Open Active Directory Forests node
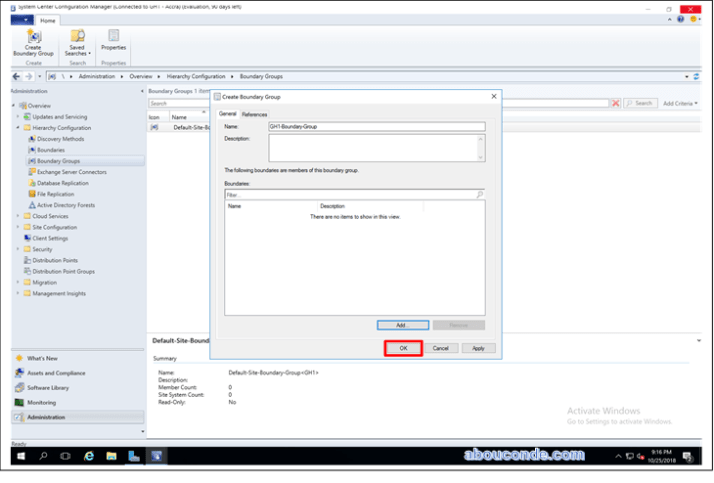Screen dimensions: 714x483 pyautogui.click(x=66, y=205)
